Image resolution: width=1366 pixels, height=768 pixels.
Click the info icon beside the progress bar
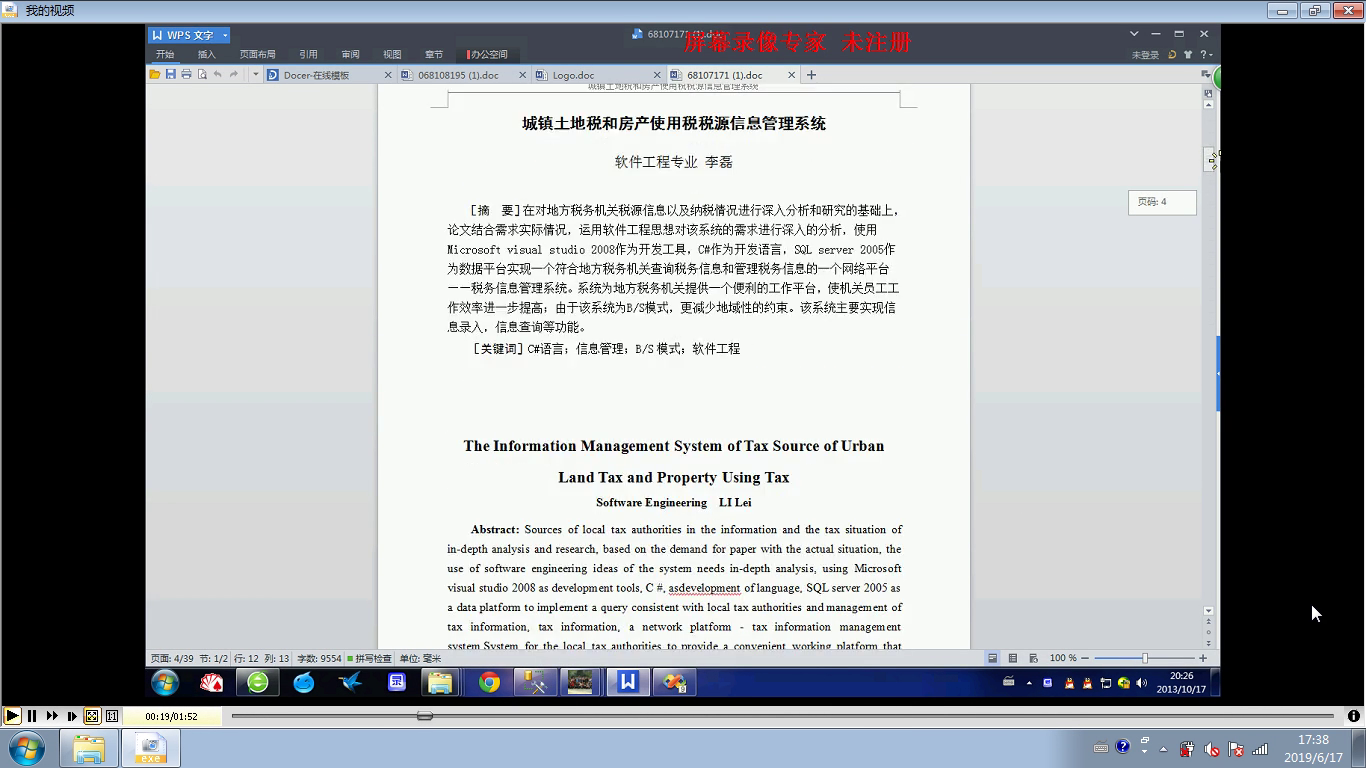point(1354,716)
